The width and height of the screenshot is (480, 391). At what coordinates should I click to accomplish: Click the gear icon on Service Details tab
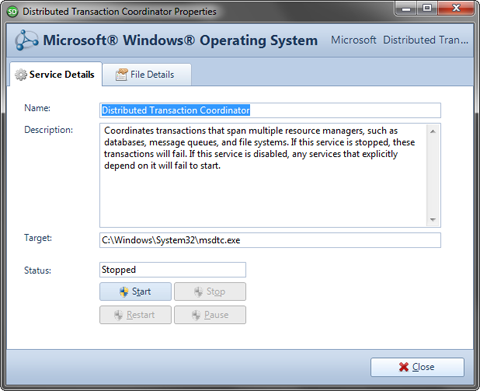point(21,75)
